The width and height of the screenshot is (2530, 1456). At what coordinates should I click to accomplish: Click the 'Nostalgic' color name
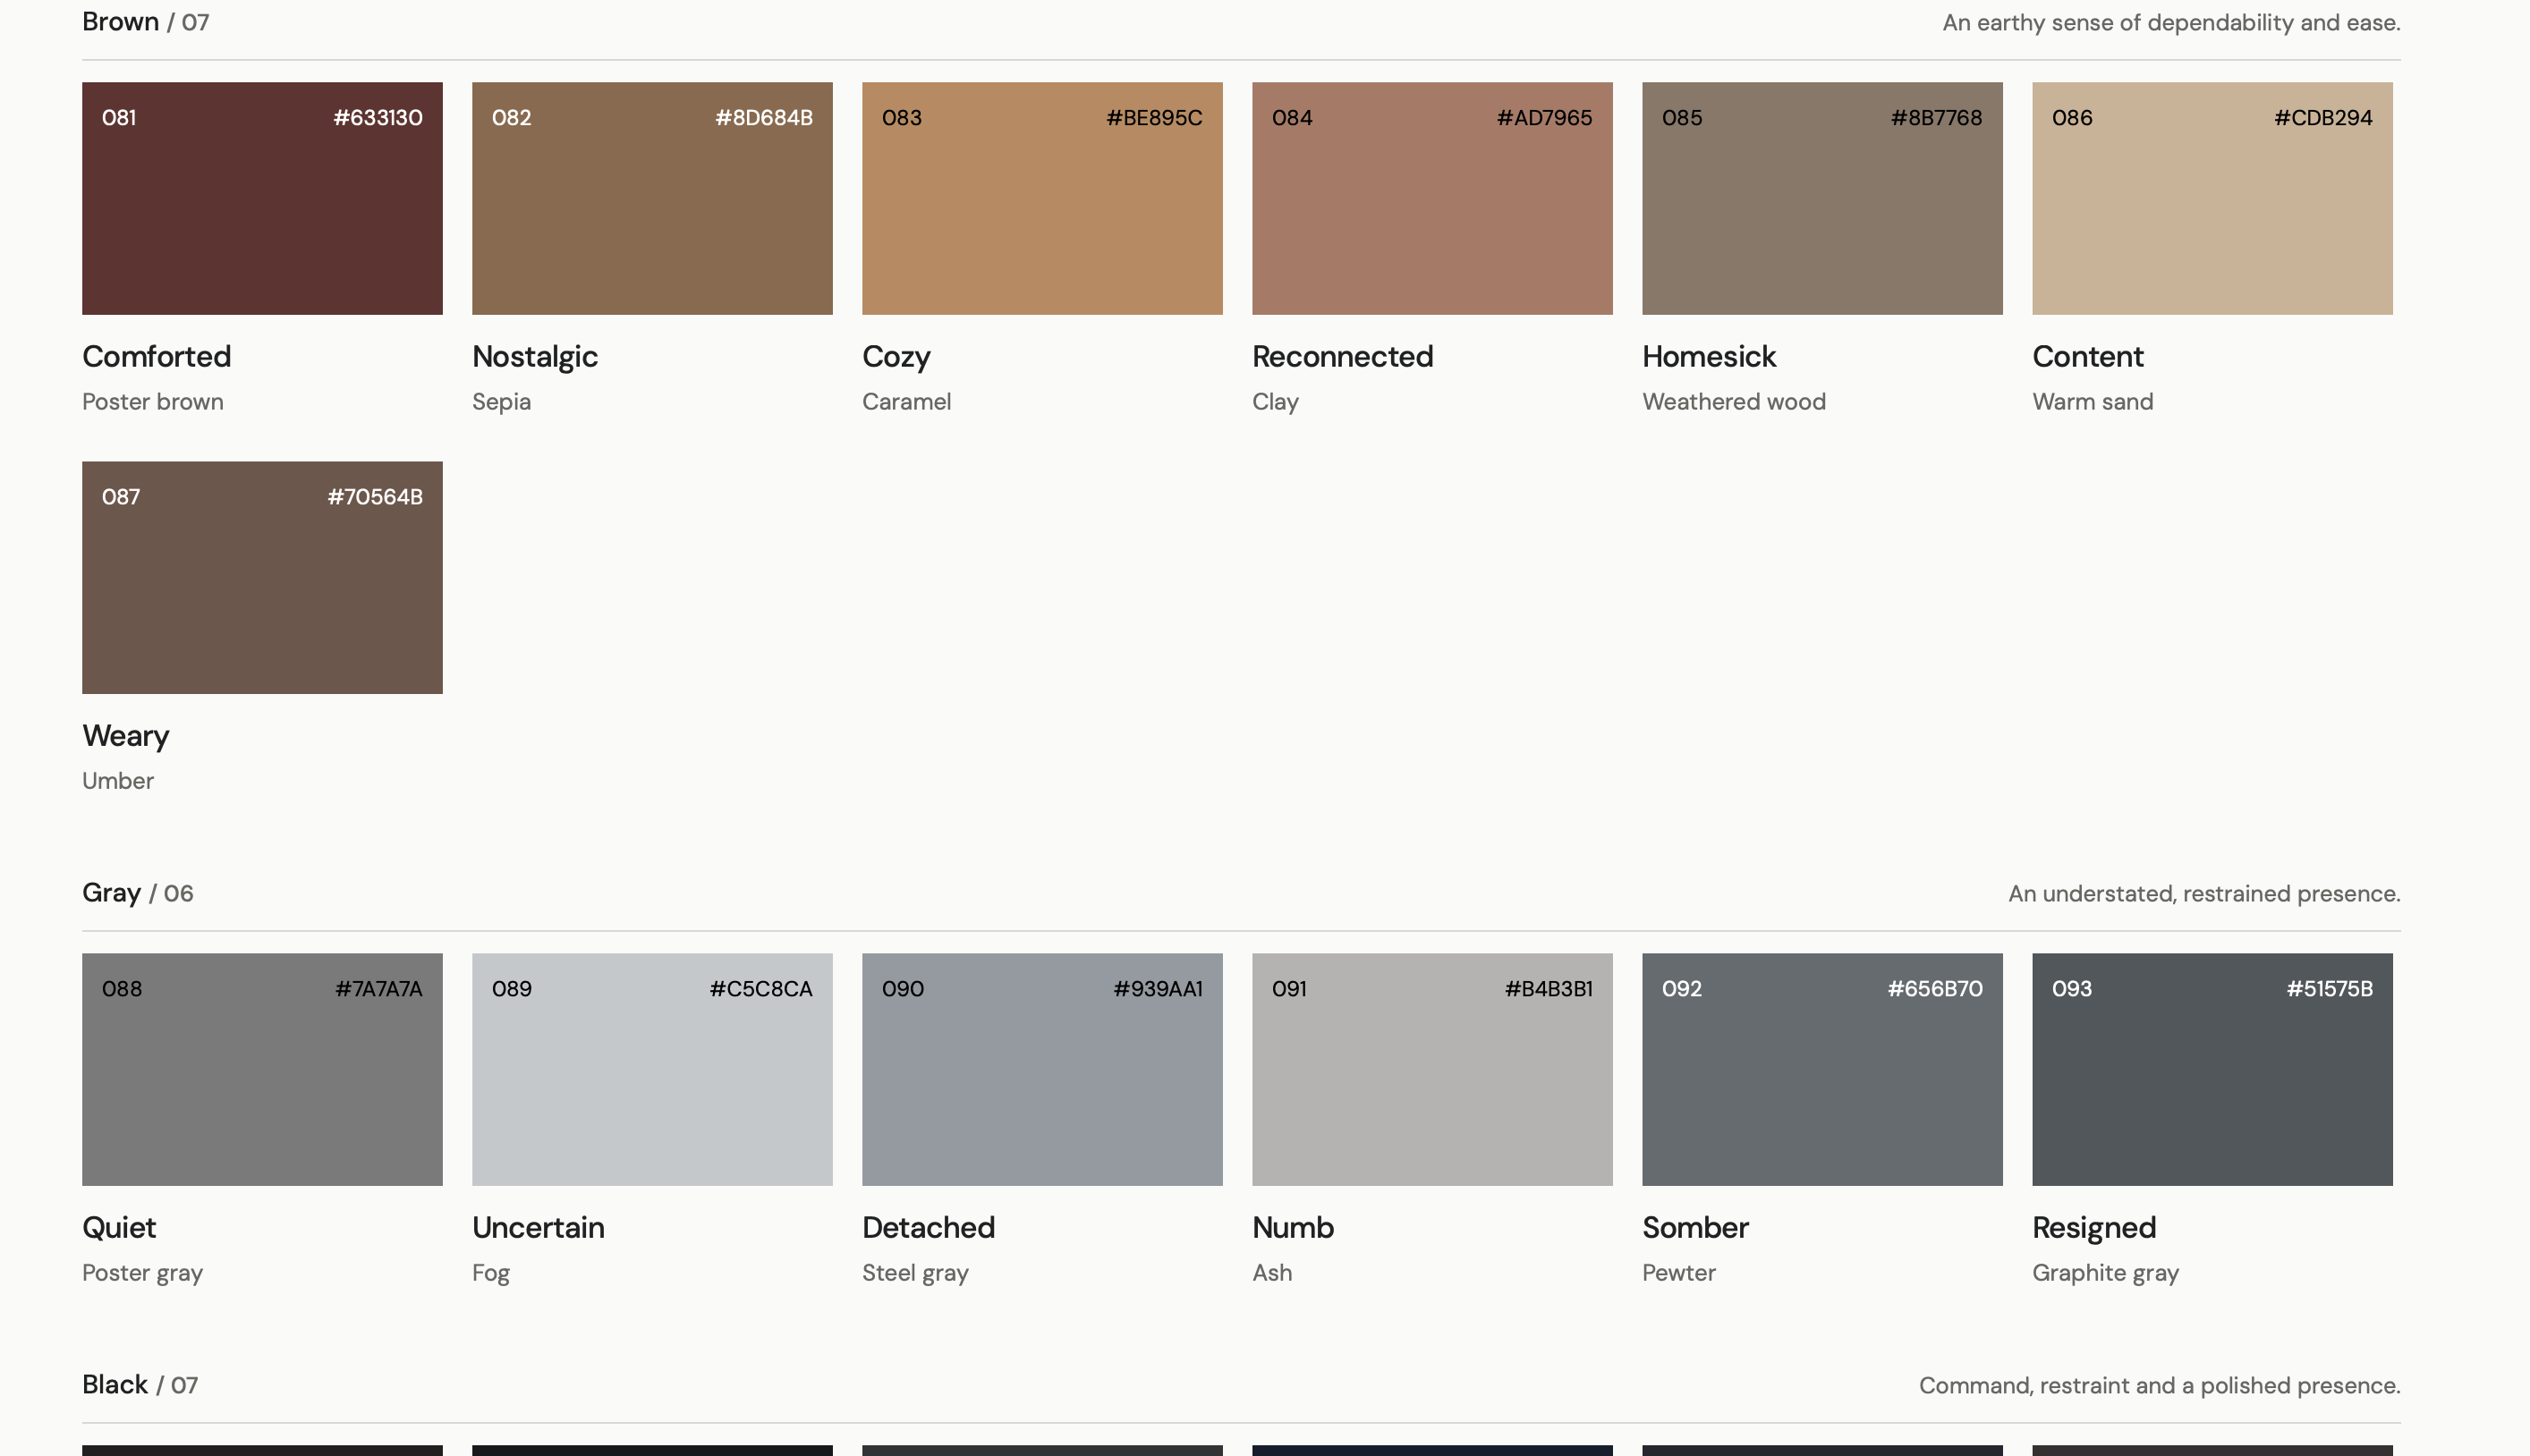[535, 357]
